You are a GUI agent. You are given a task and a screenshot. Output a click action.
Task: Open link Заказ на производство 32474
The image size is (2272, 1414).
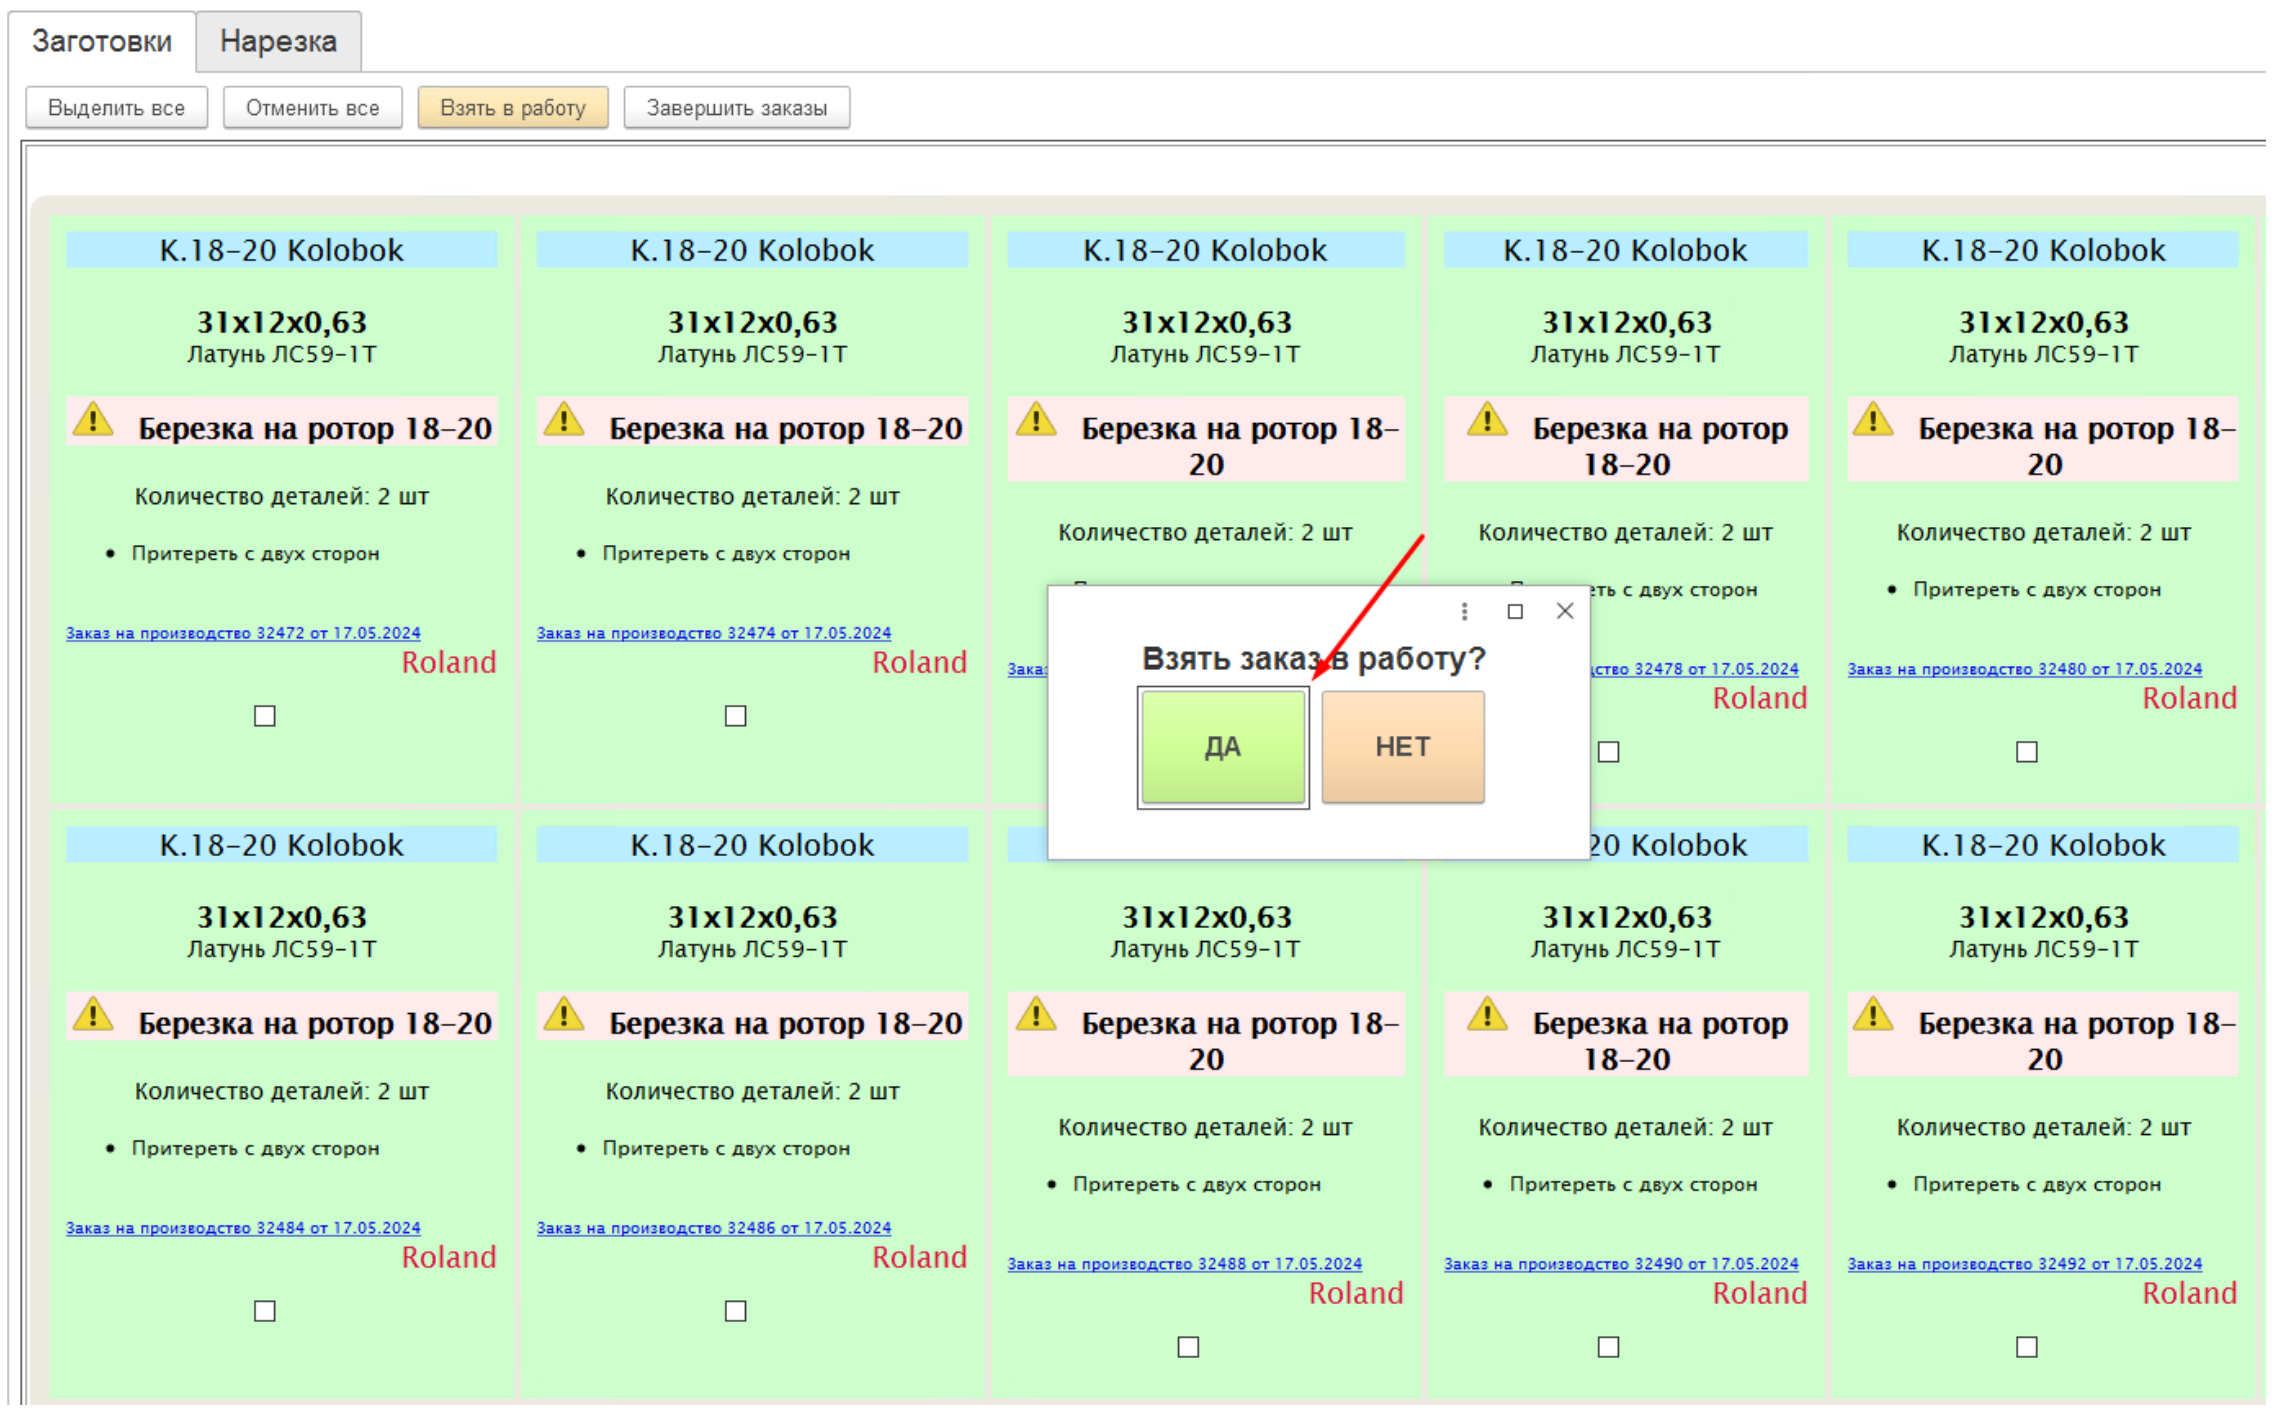pos(713,633)
